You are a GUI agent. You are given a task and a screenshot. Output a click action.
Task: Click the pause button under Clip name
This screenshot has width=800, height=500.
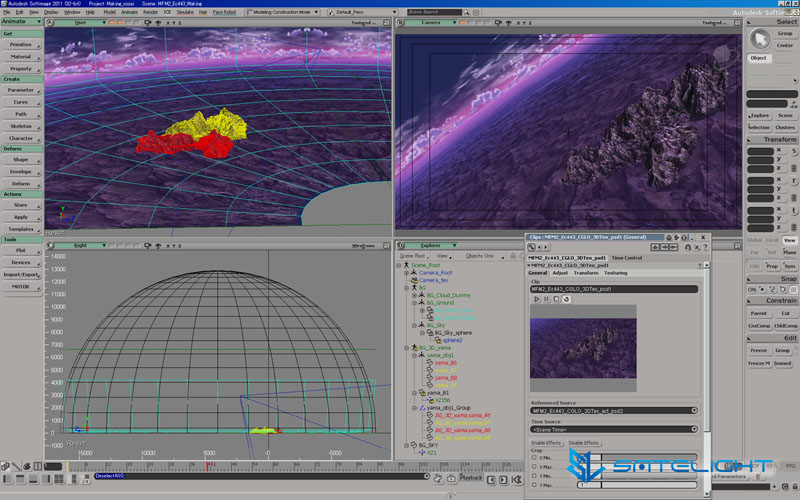pyautogui.click(x=546, y=299)
